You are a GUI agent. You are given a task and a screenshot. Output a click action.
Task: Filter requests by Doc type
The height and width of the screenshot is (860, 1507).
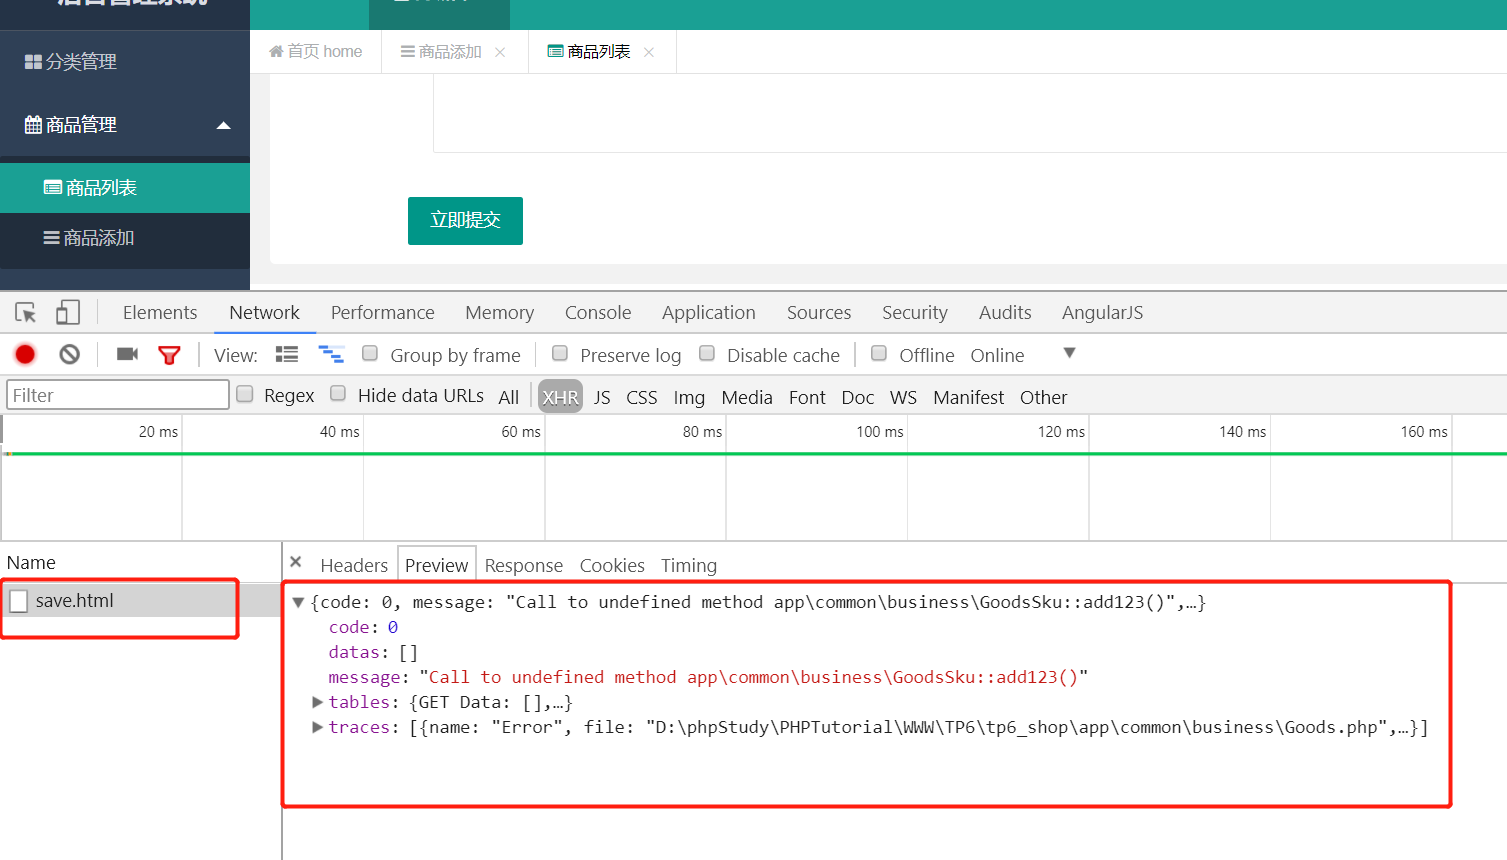pyautogui.click(x=858, y=397)
